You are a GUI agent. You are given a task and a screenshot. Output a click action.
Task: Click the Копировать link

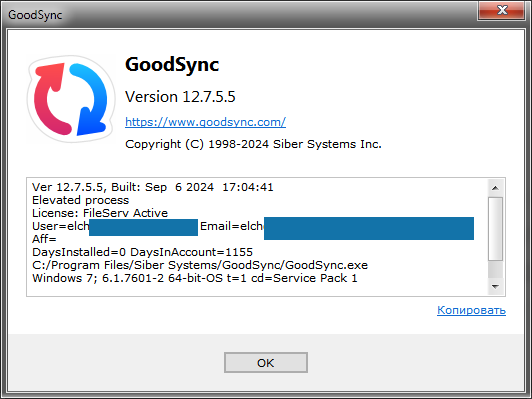pyautogui.click(x=471, y=310)
